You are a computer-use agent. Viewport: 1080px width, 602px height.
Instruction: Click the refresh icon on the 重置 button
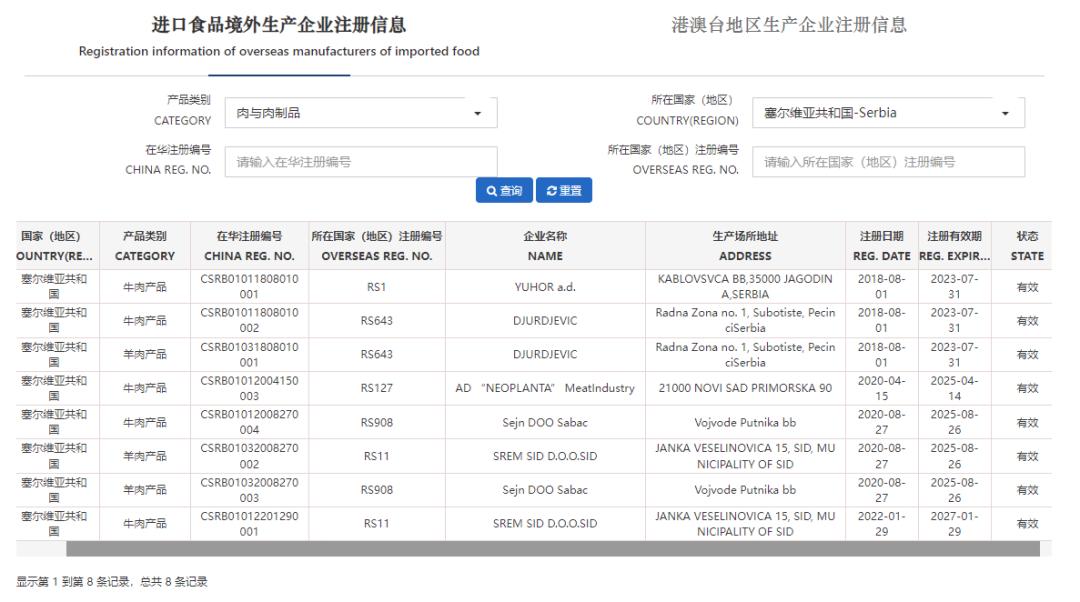point(550,190)
